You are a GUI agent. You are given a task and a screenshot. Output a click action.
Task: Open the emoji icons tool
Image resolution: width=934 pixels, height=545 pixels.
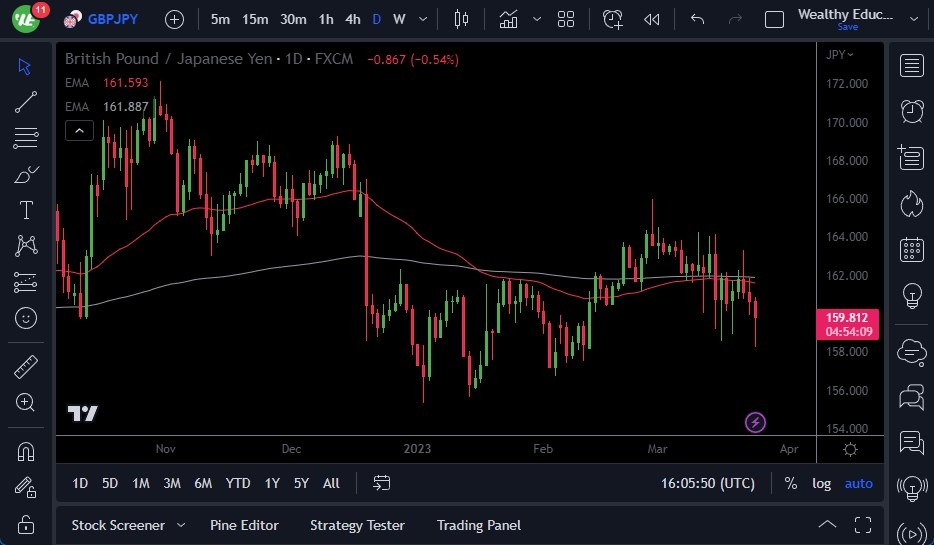(x=26, y=318)
